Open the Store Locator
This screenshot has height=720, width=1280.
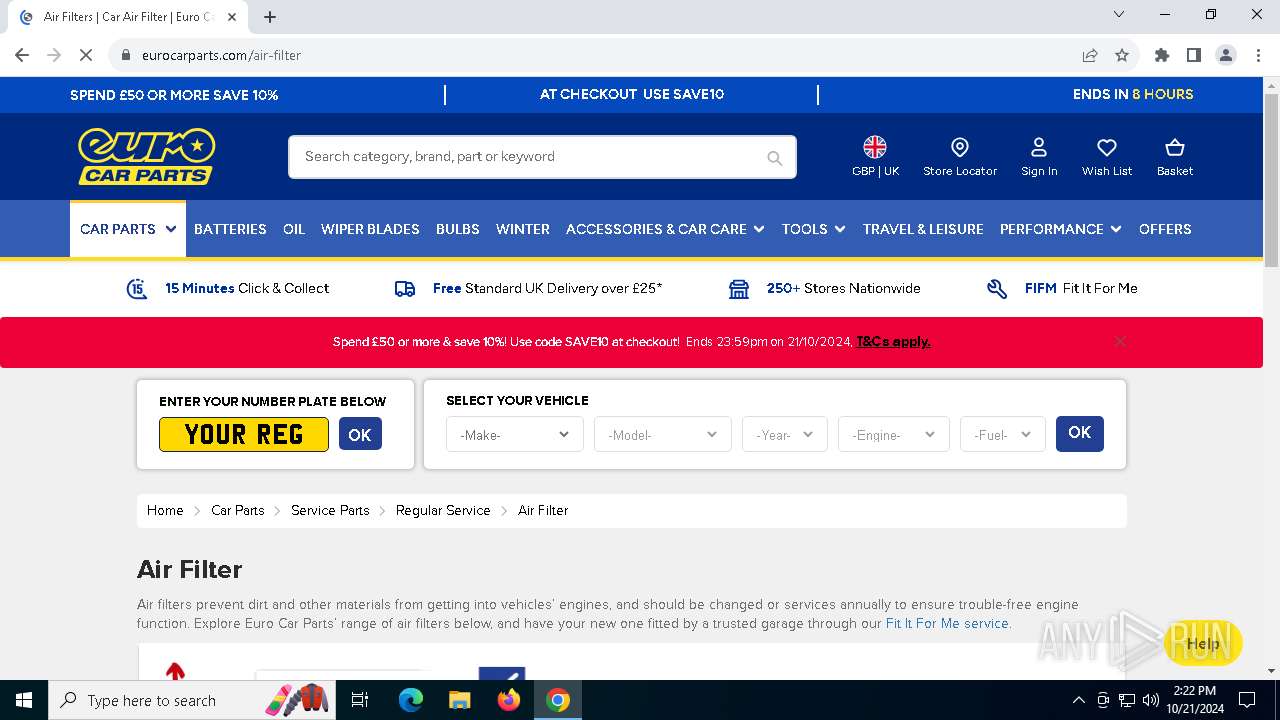coord(960,157)
